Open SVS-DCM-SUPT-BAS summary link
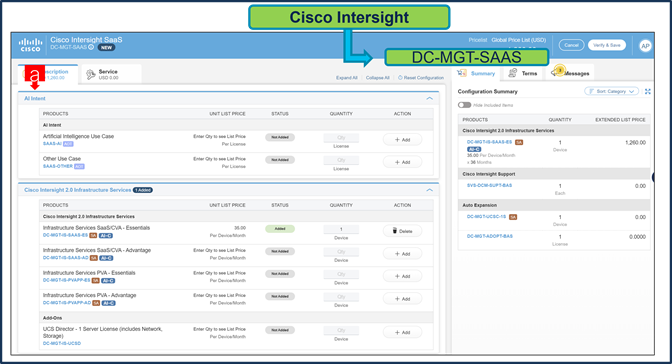Viewport: 672px width, 364px height. [489, 186]
